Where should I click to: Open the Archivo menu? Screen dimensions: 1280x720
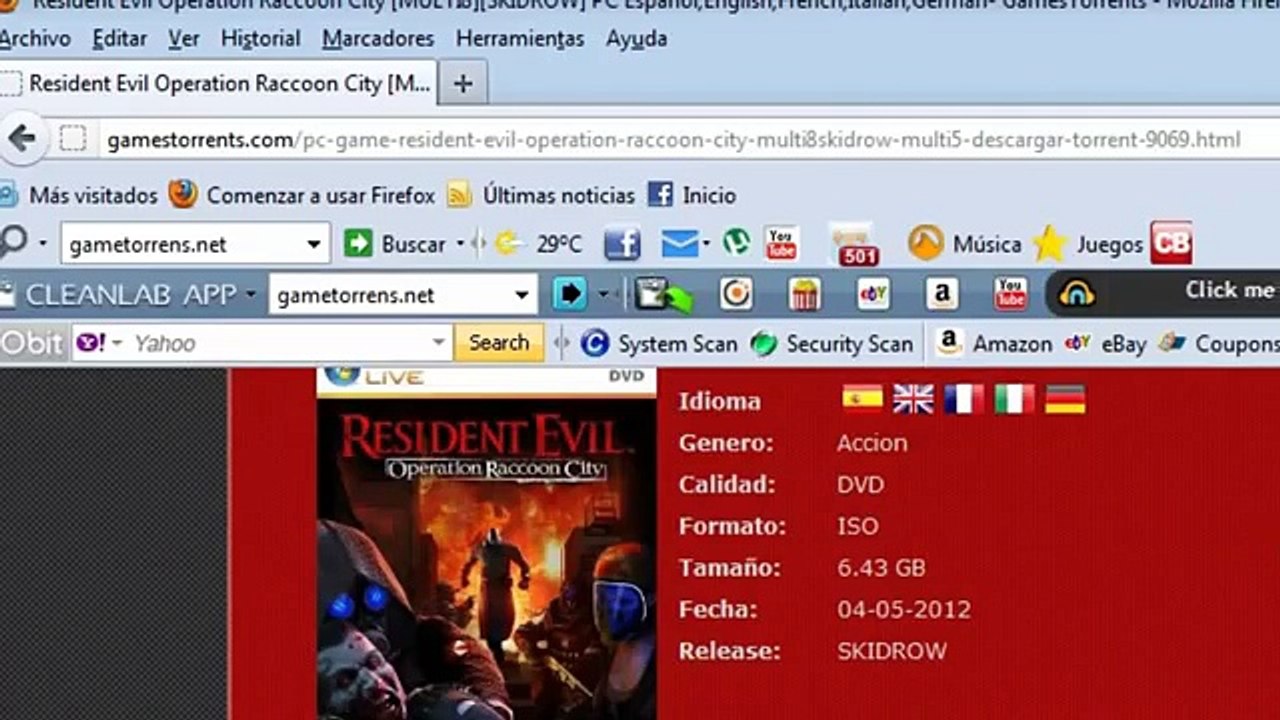(35, 39)
